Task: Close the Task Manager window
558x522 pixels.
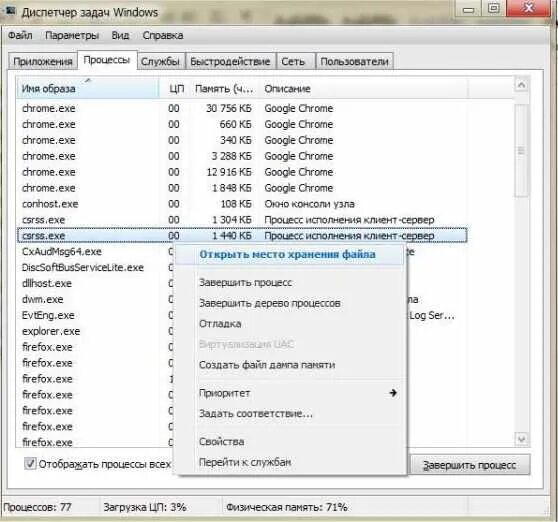Action: [529, 8]
